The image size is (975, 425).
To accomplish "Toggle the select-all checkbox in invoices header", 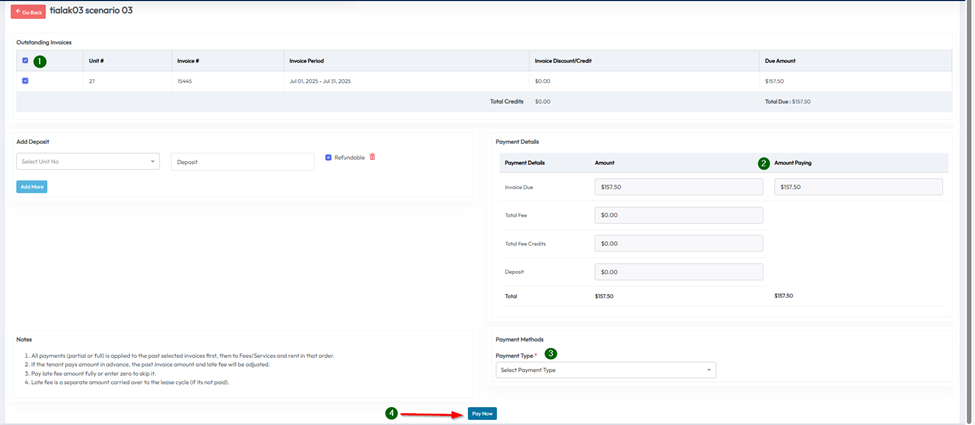I will click(26, 61).
